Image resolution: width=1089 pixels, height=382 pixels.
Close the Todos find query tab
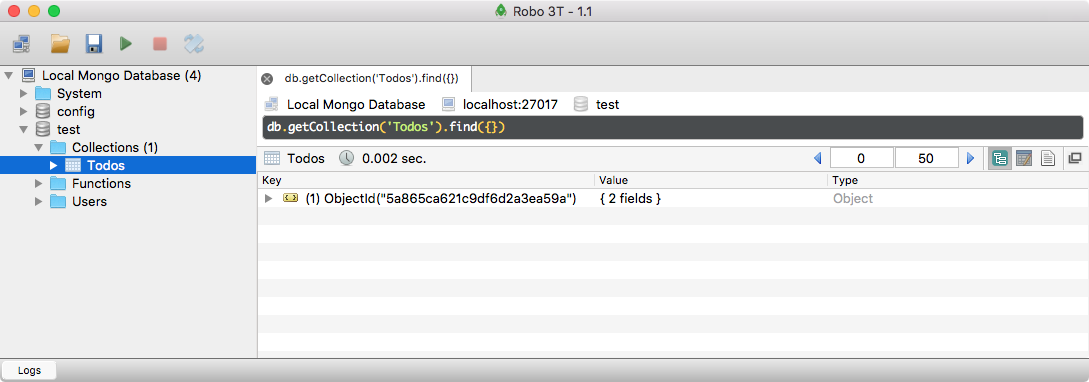(267, 78)
